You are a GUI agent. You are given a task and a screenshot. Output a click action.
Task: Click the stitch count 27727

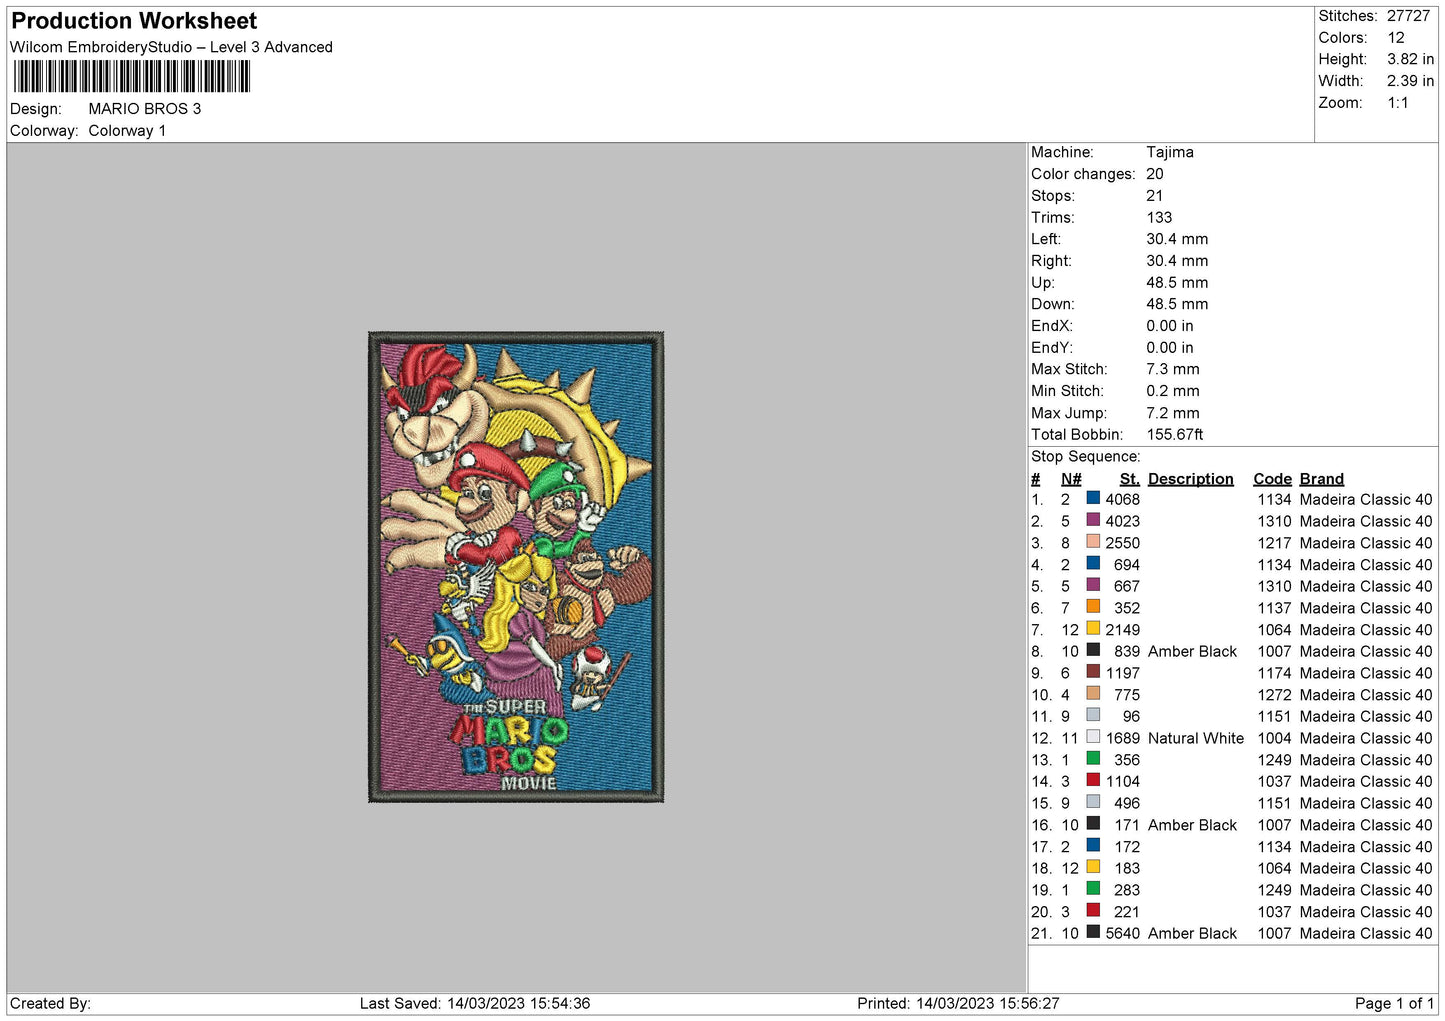pyautogui.click(x=1408, y=16)
